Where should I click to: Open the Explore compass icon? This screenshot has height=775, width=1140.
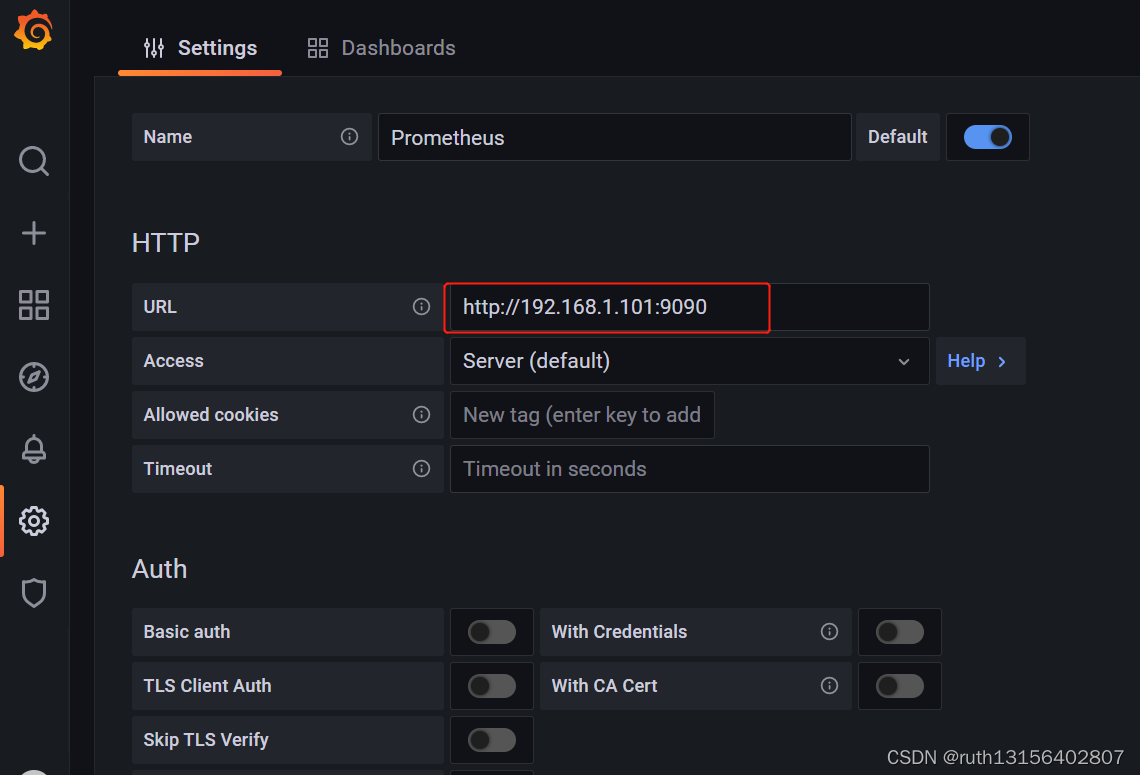33,377
